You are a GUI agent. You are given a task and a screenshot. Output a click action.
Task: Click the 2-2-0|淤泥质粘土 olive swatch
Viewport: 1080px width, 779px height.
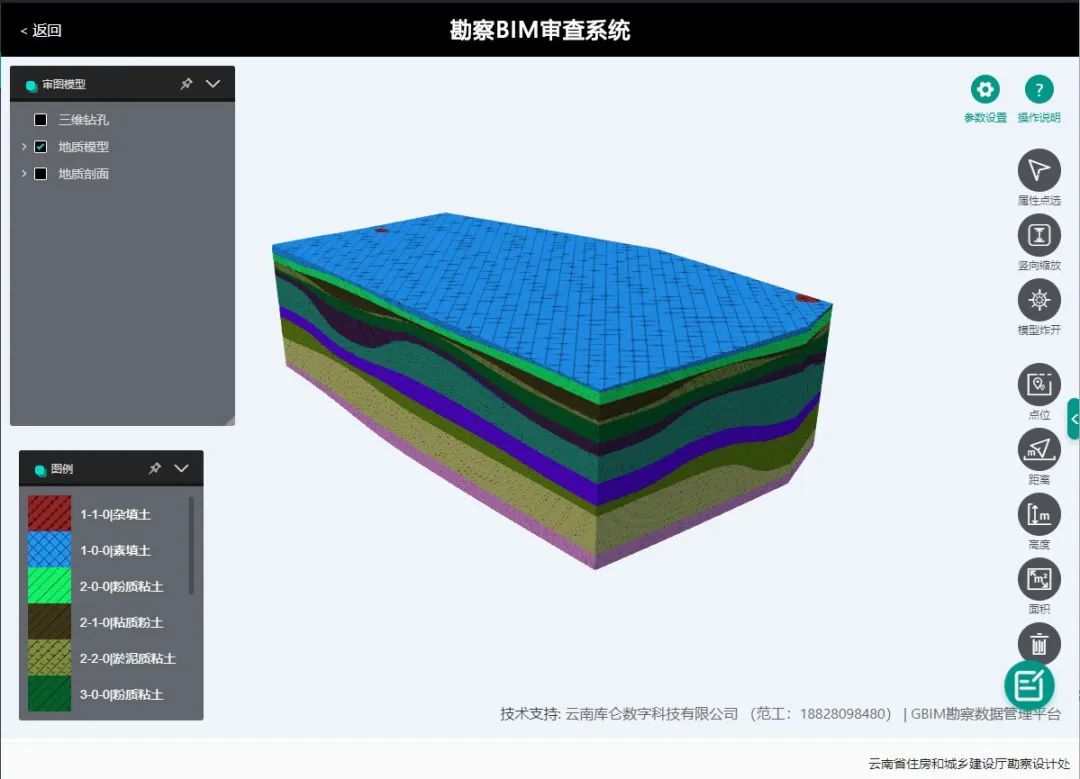click(50, 658)
